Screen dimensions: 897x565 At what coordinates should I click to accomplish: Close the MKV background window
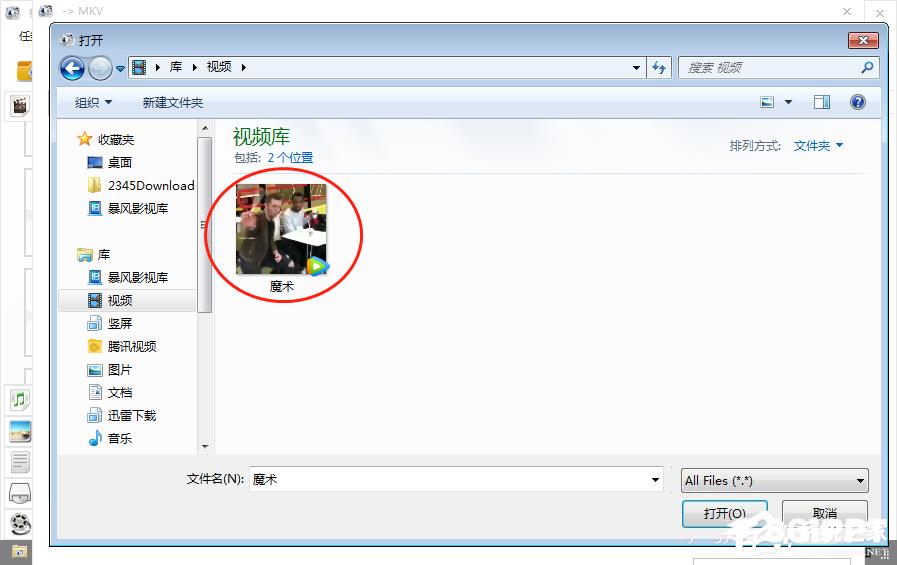tap(847, 11)
